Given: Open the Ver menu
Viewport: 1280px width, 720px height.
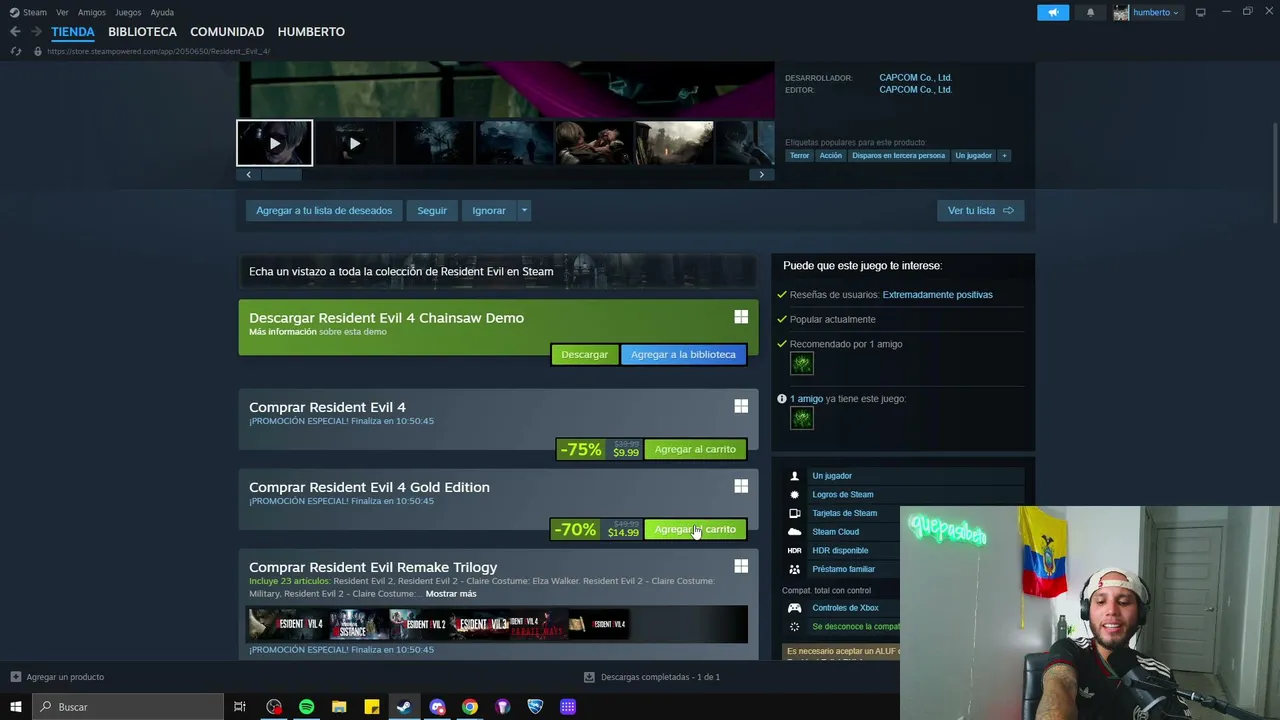Looking at the screenshot, I should pyautogui.click(x=62, y=12).
